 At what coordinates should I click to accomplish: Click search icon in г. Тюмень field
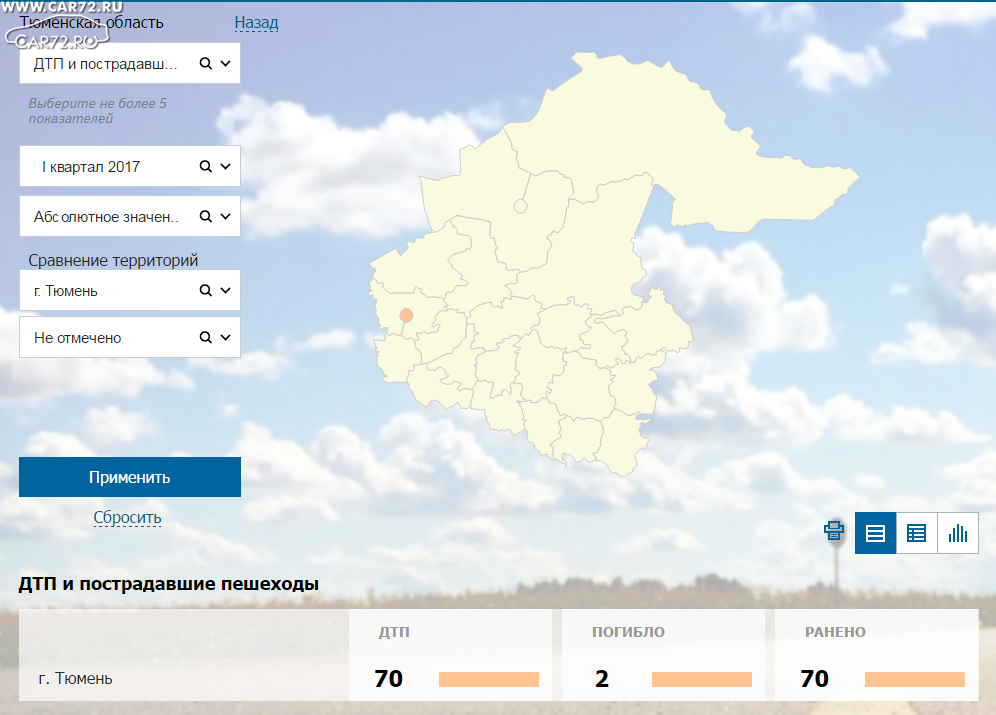tap(205, 290)
